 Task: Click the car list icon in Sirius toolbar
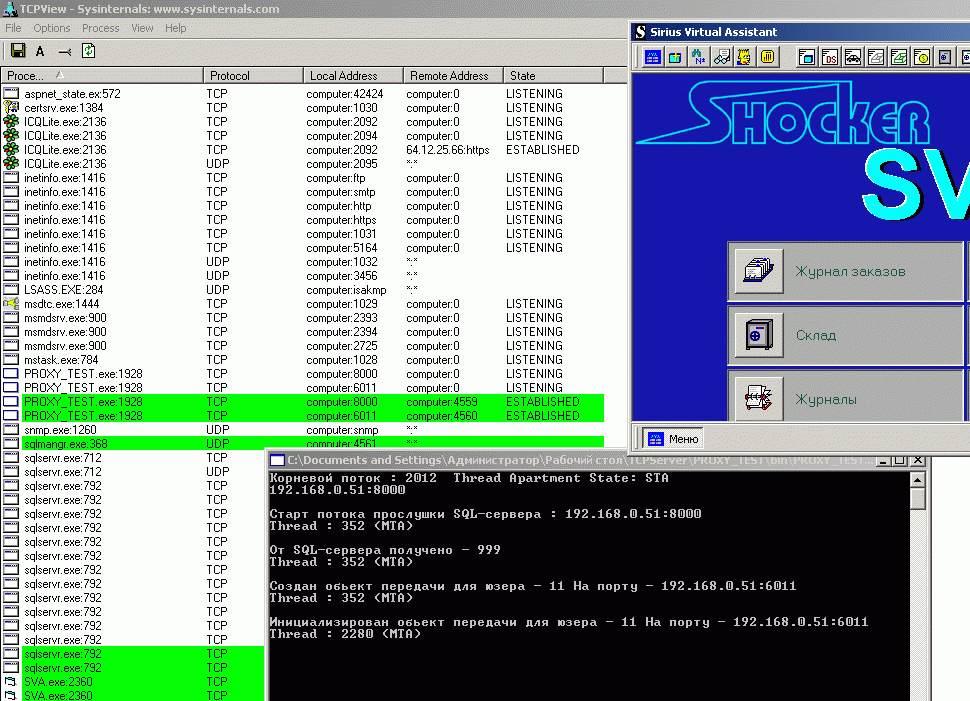pos(852,58)
